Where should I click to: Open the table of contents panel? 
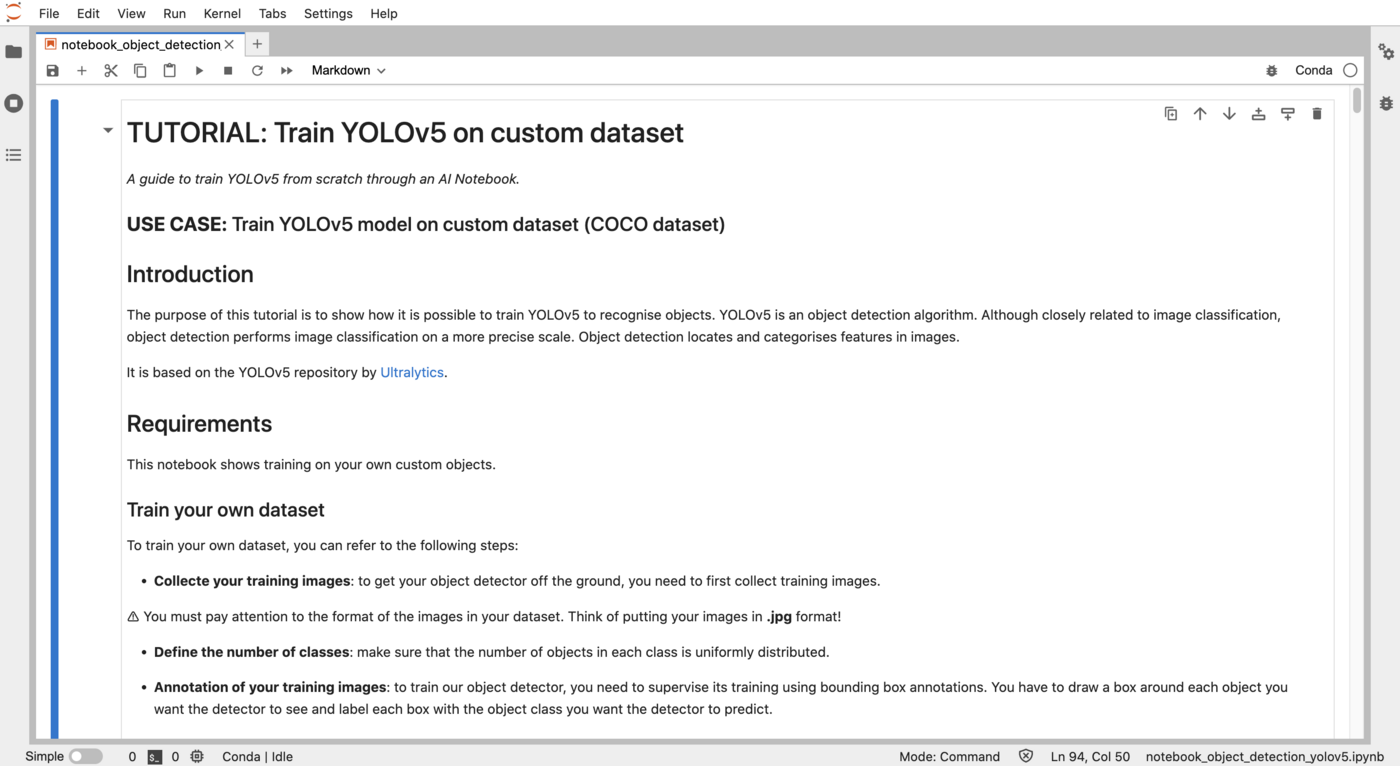[x=14, y=155]
